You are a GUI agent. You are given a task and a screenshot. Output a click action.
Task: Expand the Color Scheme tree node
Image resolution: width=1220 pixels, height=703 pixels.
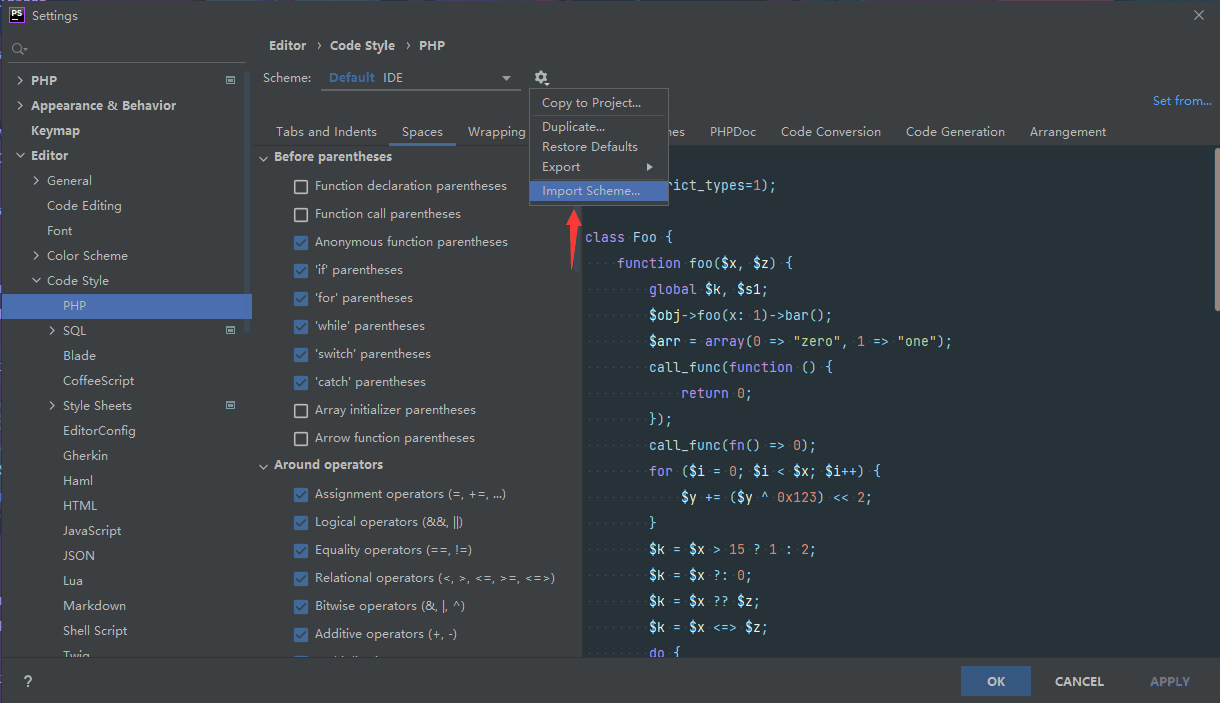[36, 255]
